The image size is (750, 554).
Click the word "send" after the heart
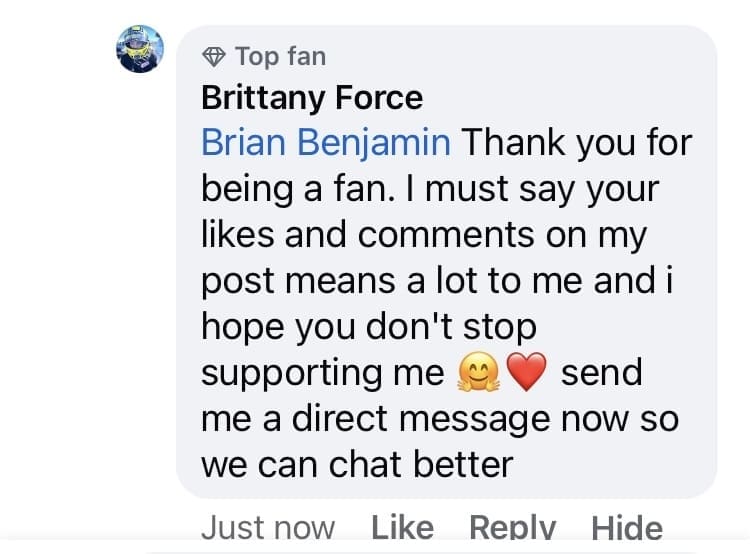point(601,373)
